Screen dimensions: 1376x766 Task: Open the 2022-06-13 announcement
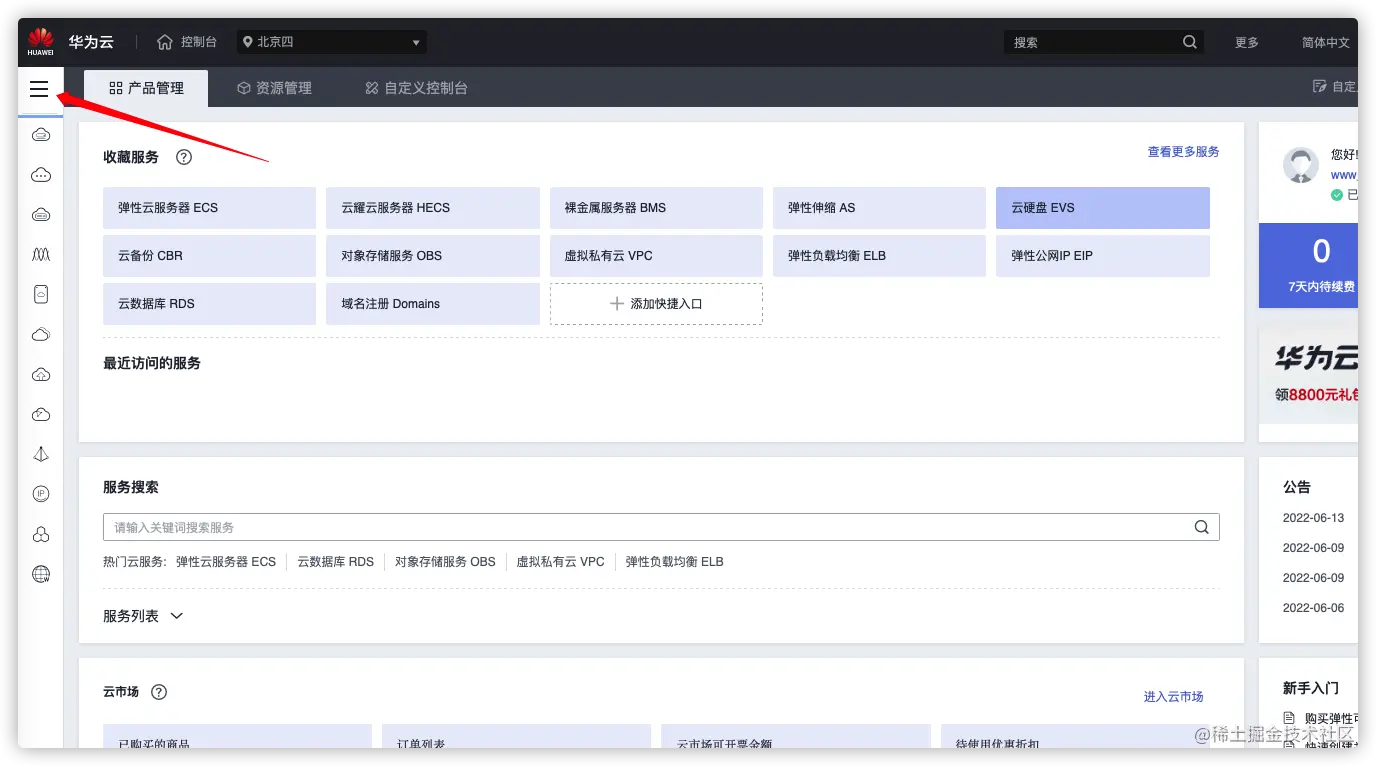[x=1313, y=518]
